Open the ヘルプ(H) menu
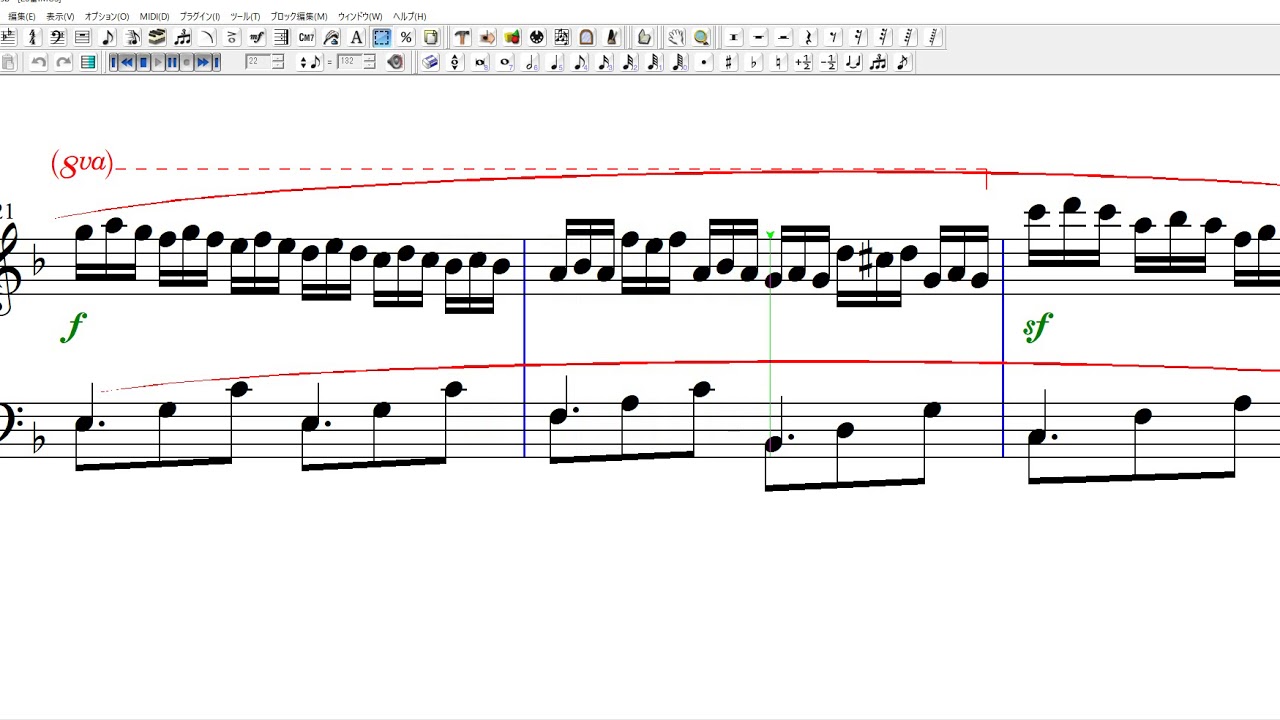The width and height of the screenshot is (1280, 720). tap(409, 17)
